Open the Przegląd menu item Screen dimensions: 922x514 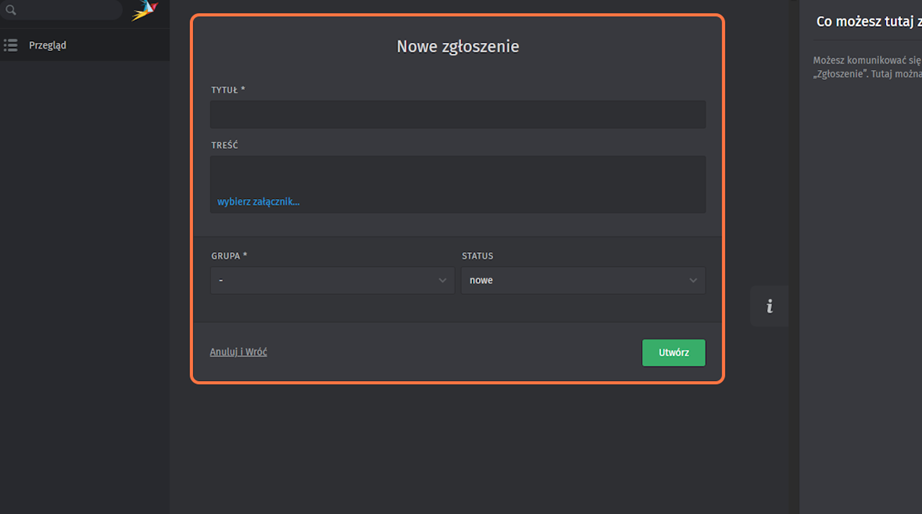[48, 45]
